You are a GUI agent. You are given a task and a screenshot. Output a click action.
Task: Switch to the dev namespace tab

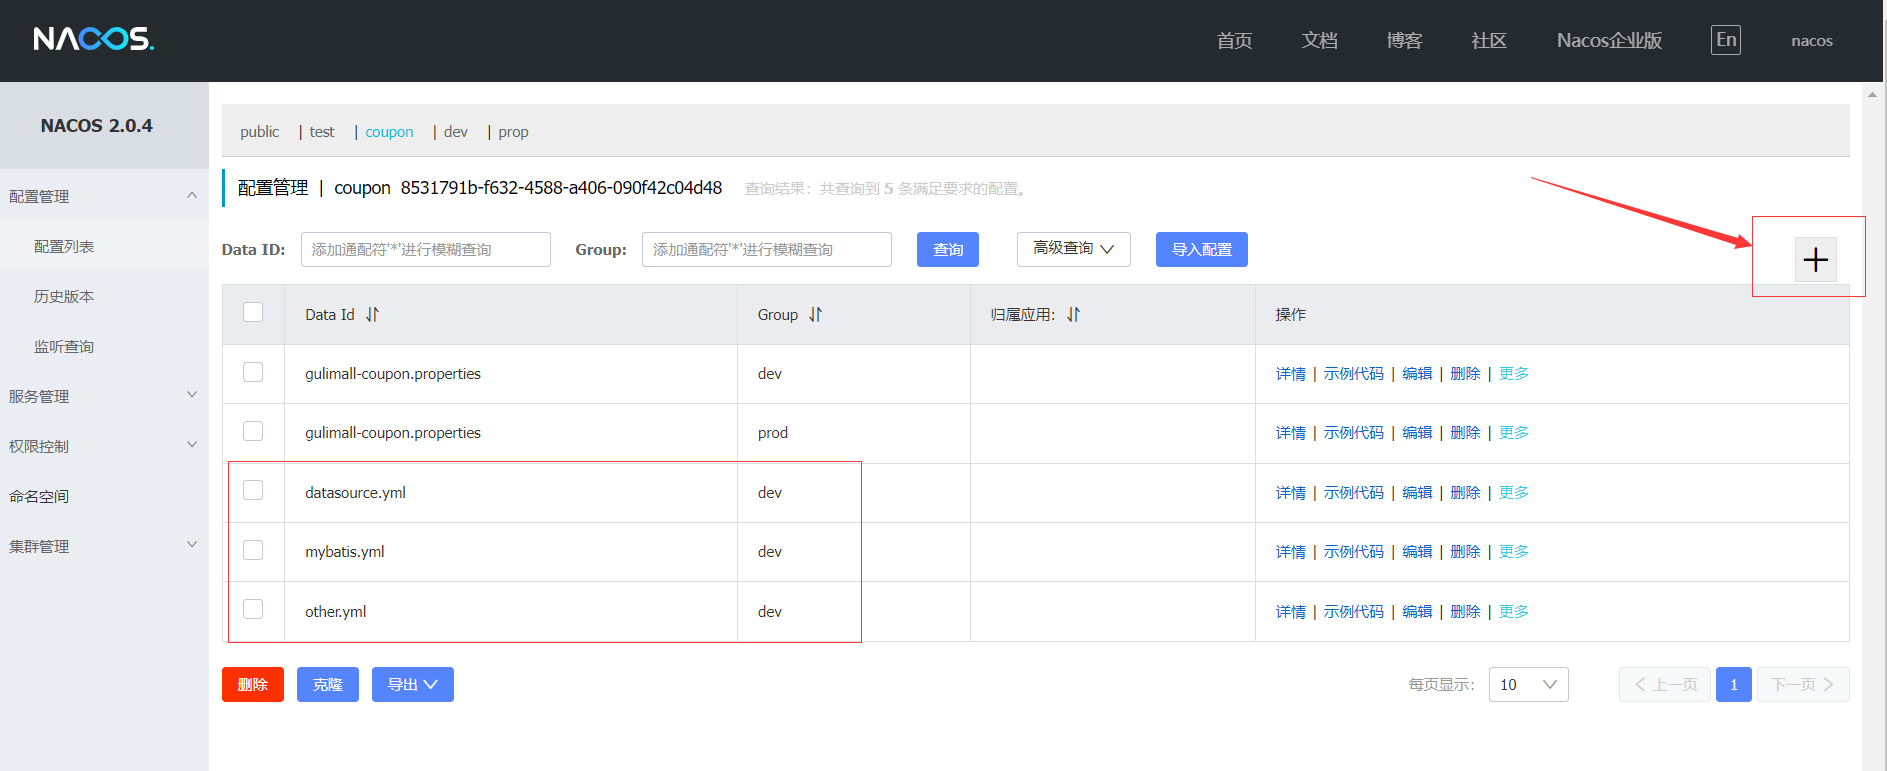point(455,131)
